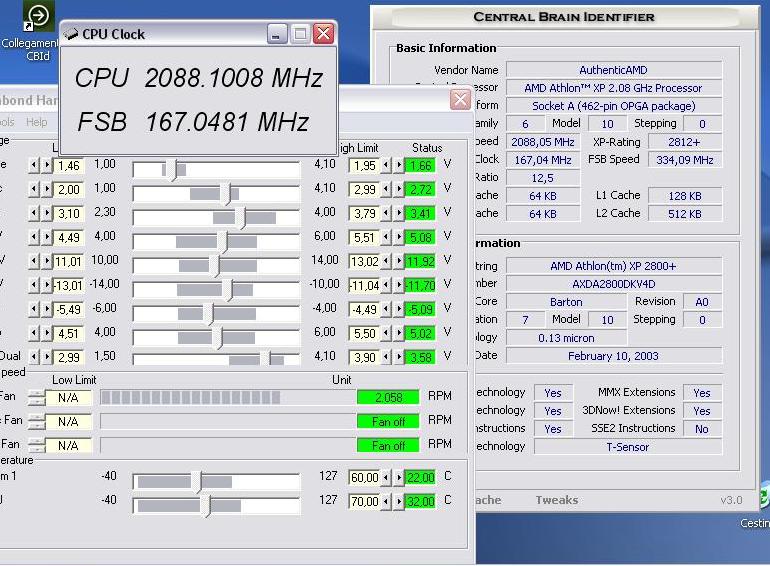Screen dimensions: 770x566
Task: Open the Collegamento CBId desktop shortcut
Action: (37, 30)
